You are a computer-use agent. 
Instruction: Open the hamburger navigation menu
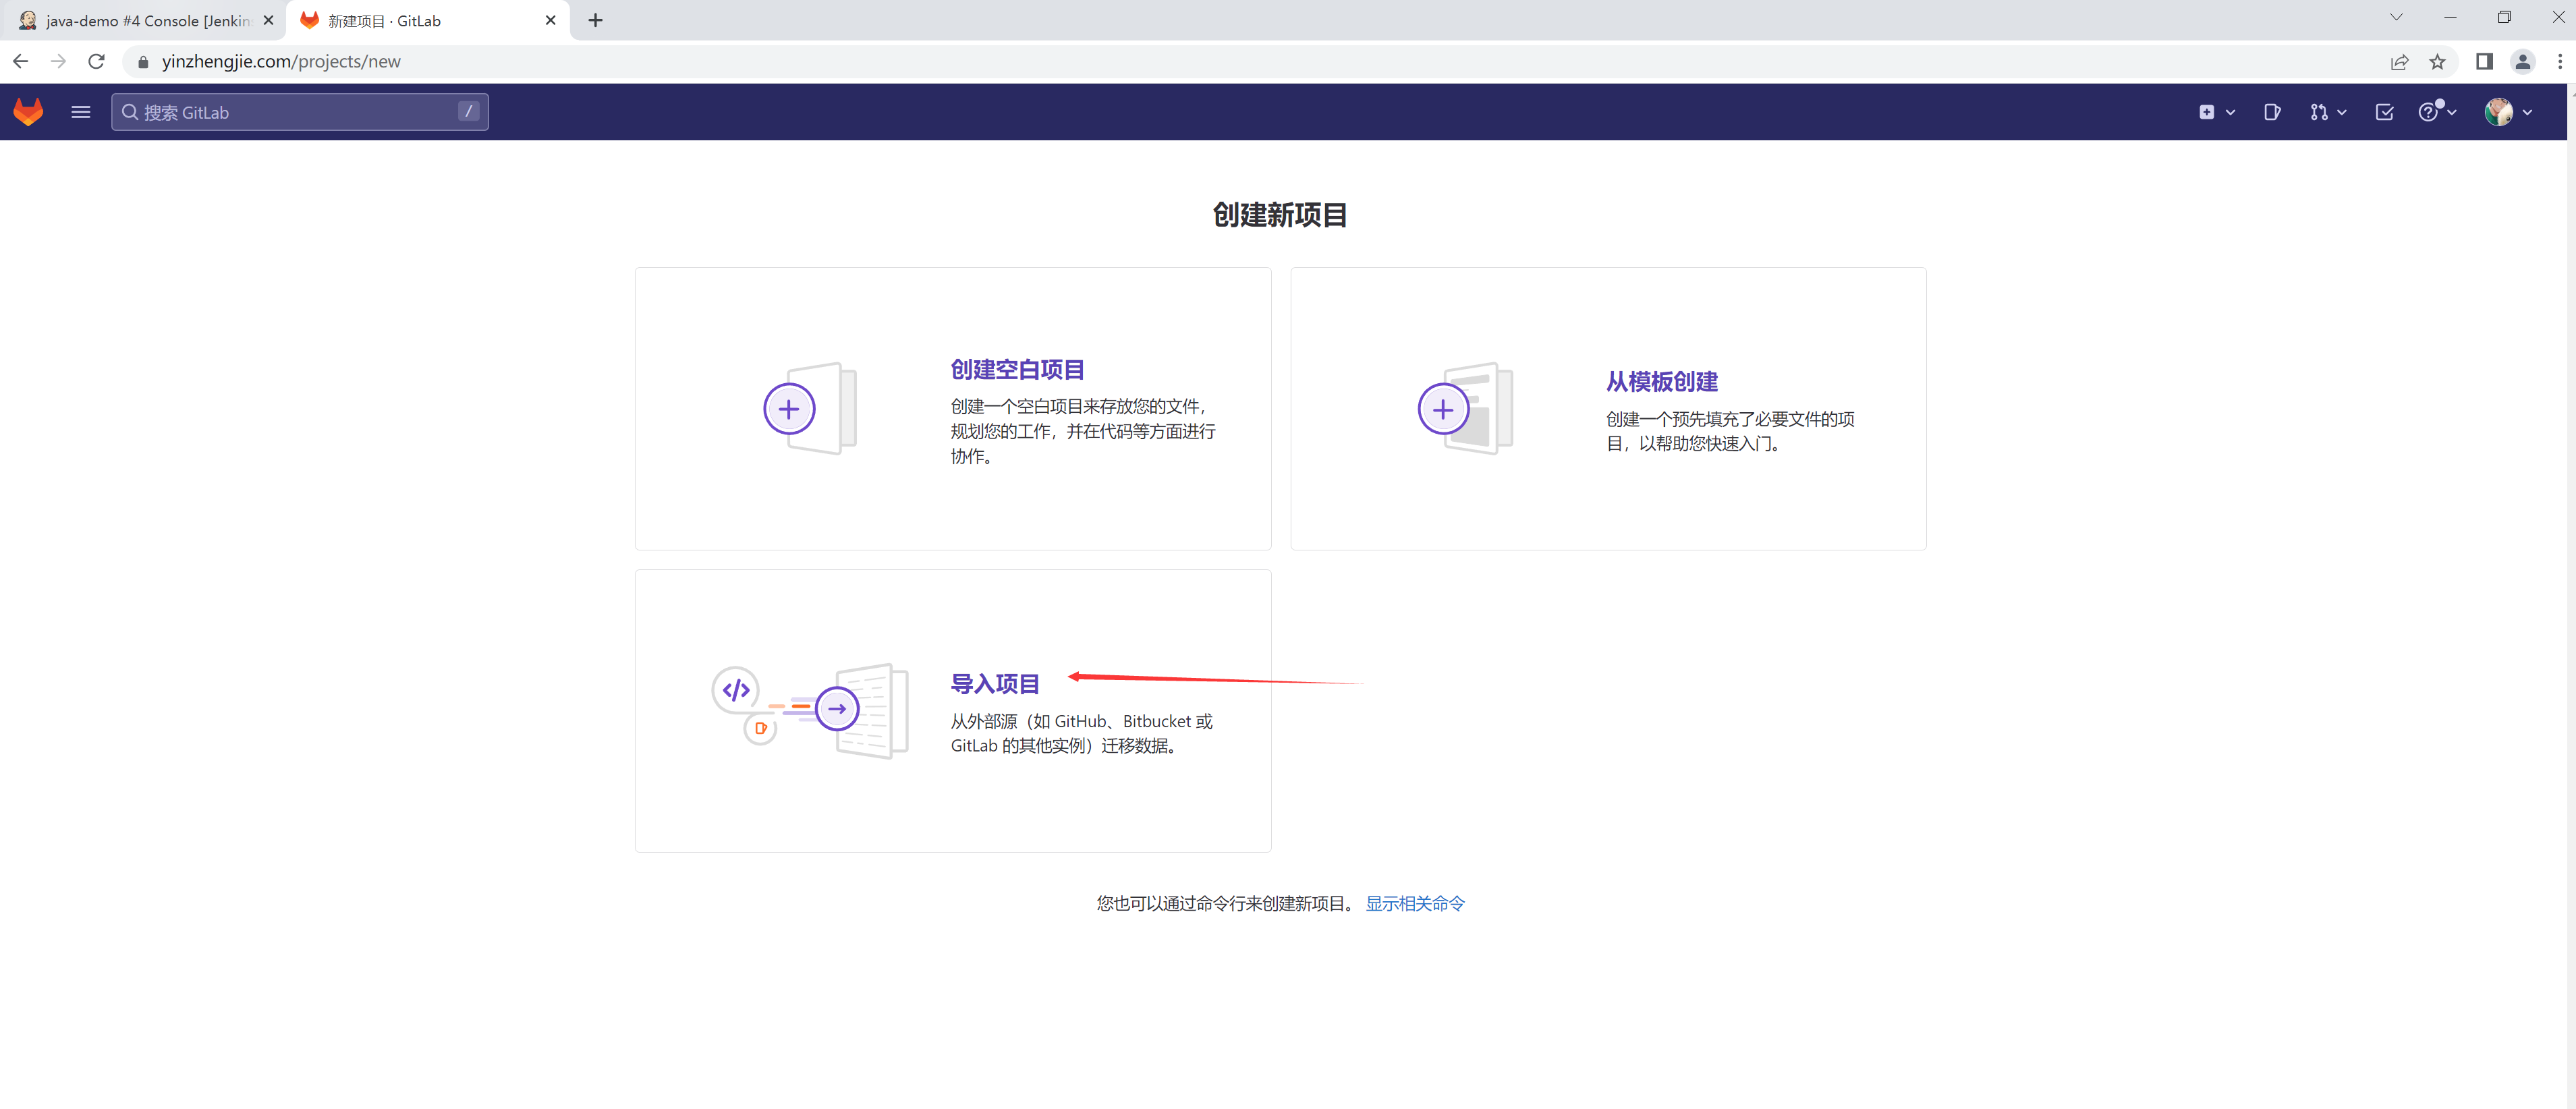[x=81, y=112]
